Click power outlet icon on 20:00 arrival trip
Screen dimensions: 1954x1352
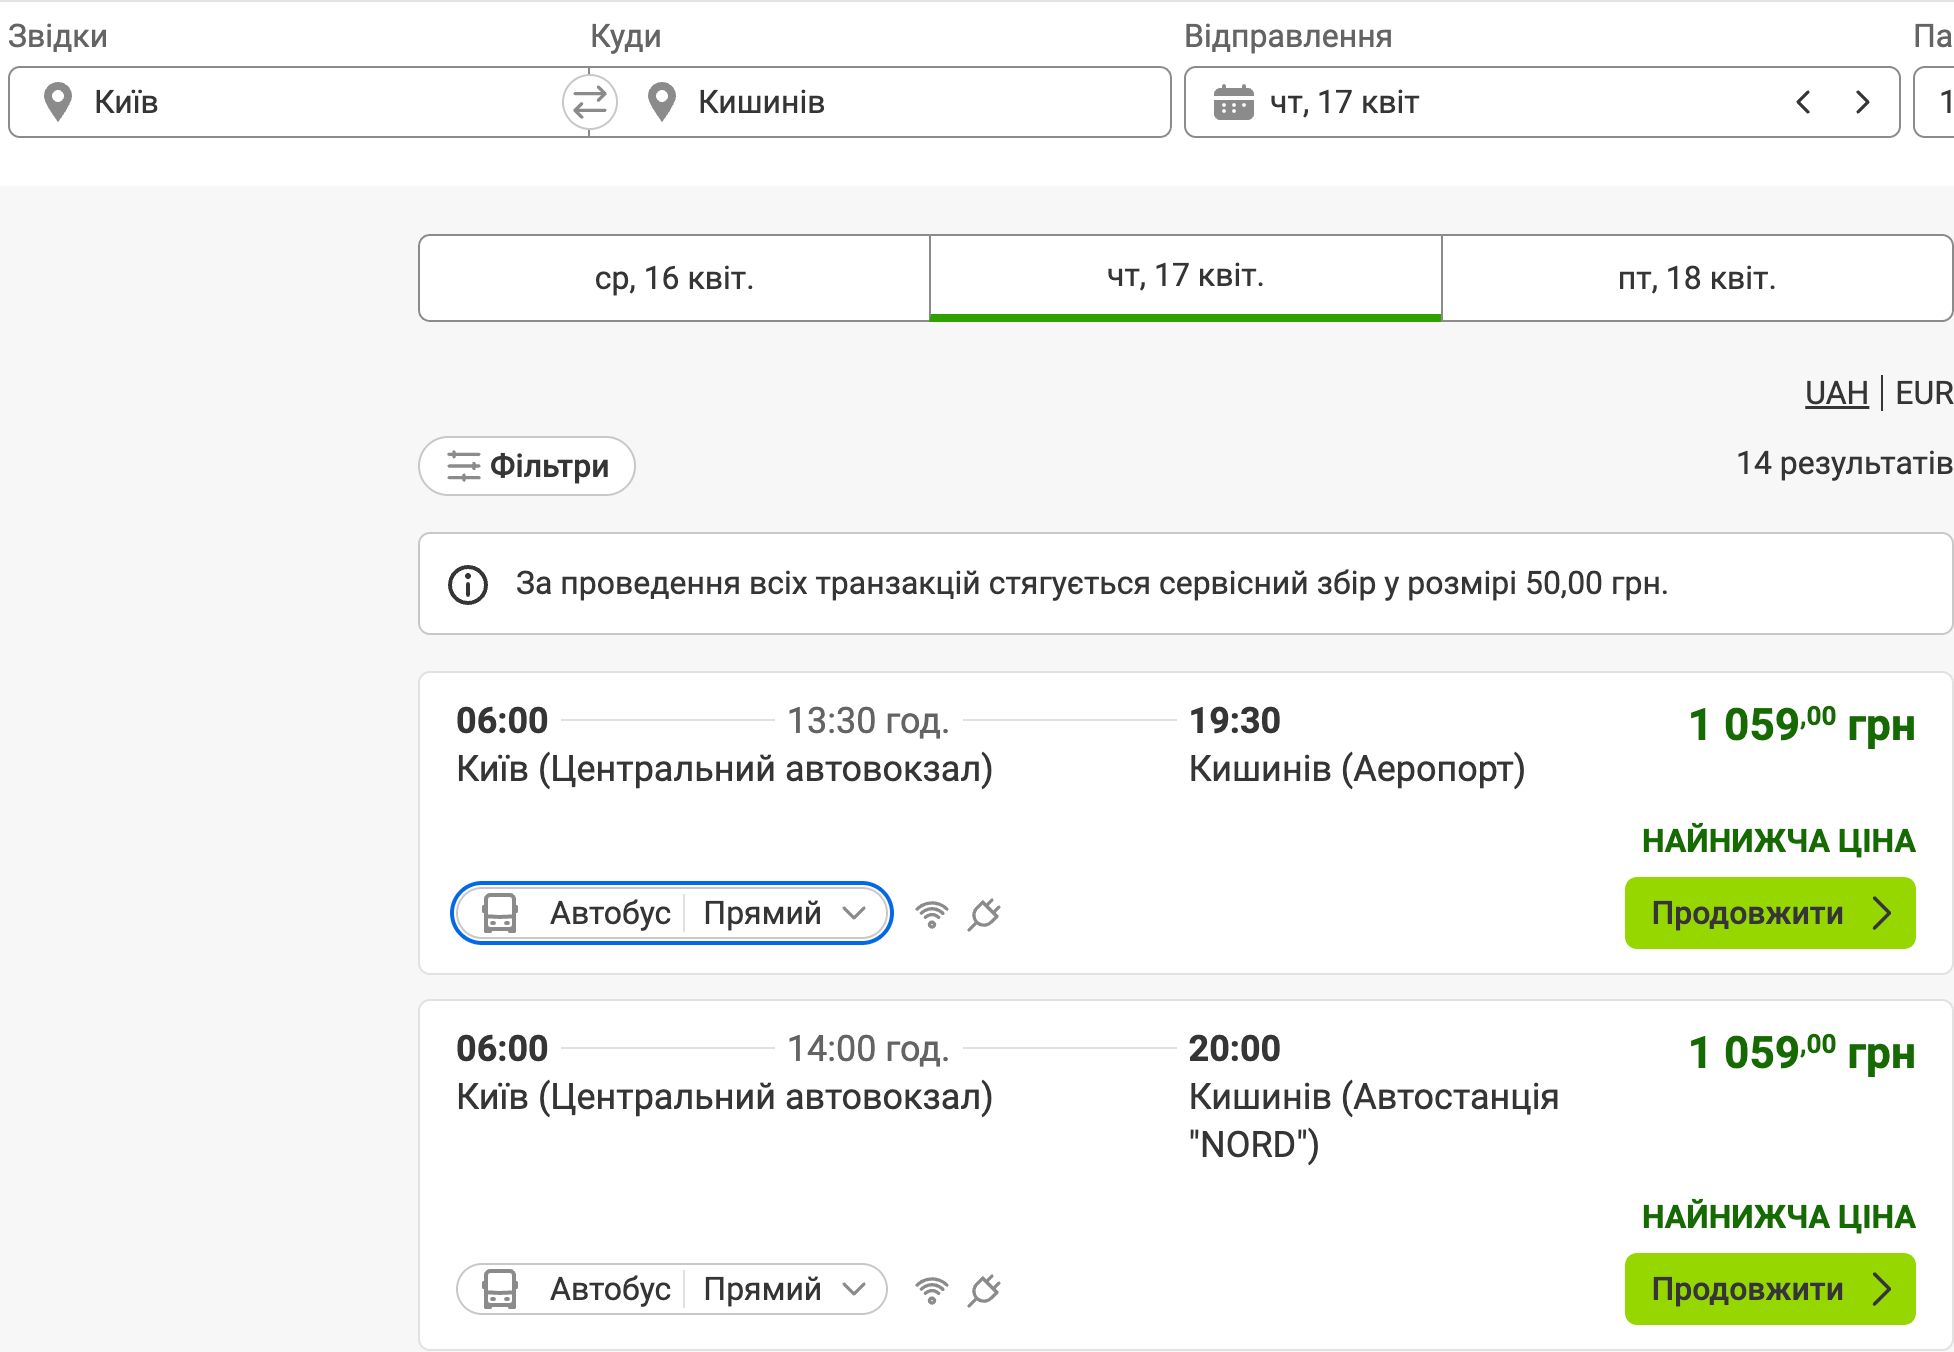(984, 1290)
